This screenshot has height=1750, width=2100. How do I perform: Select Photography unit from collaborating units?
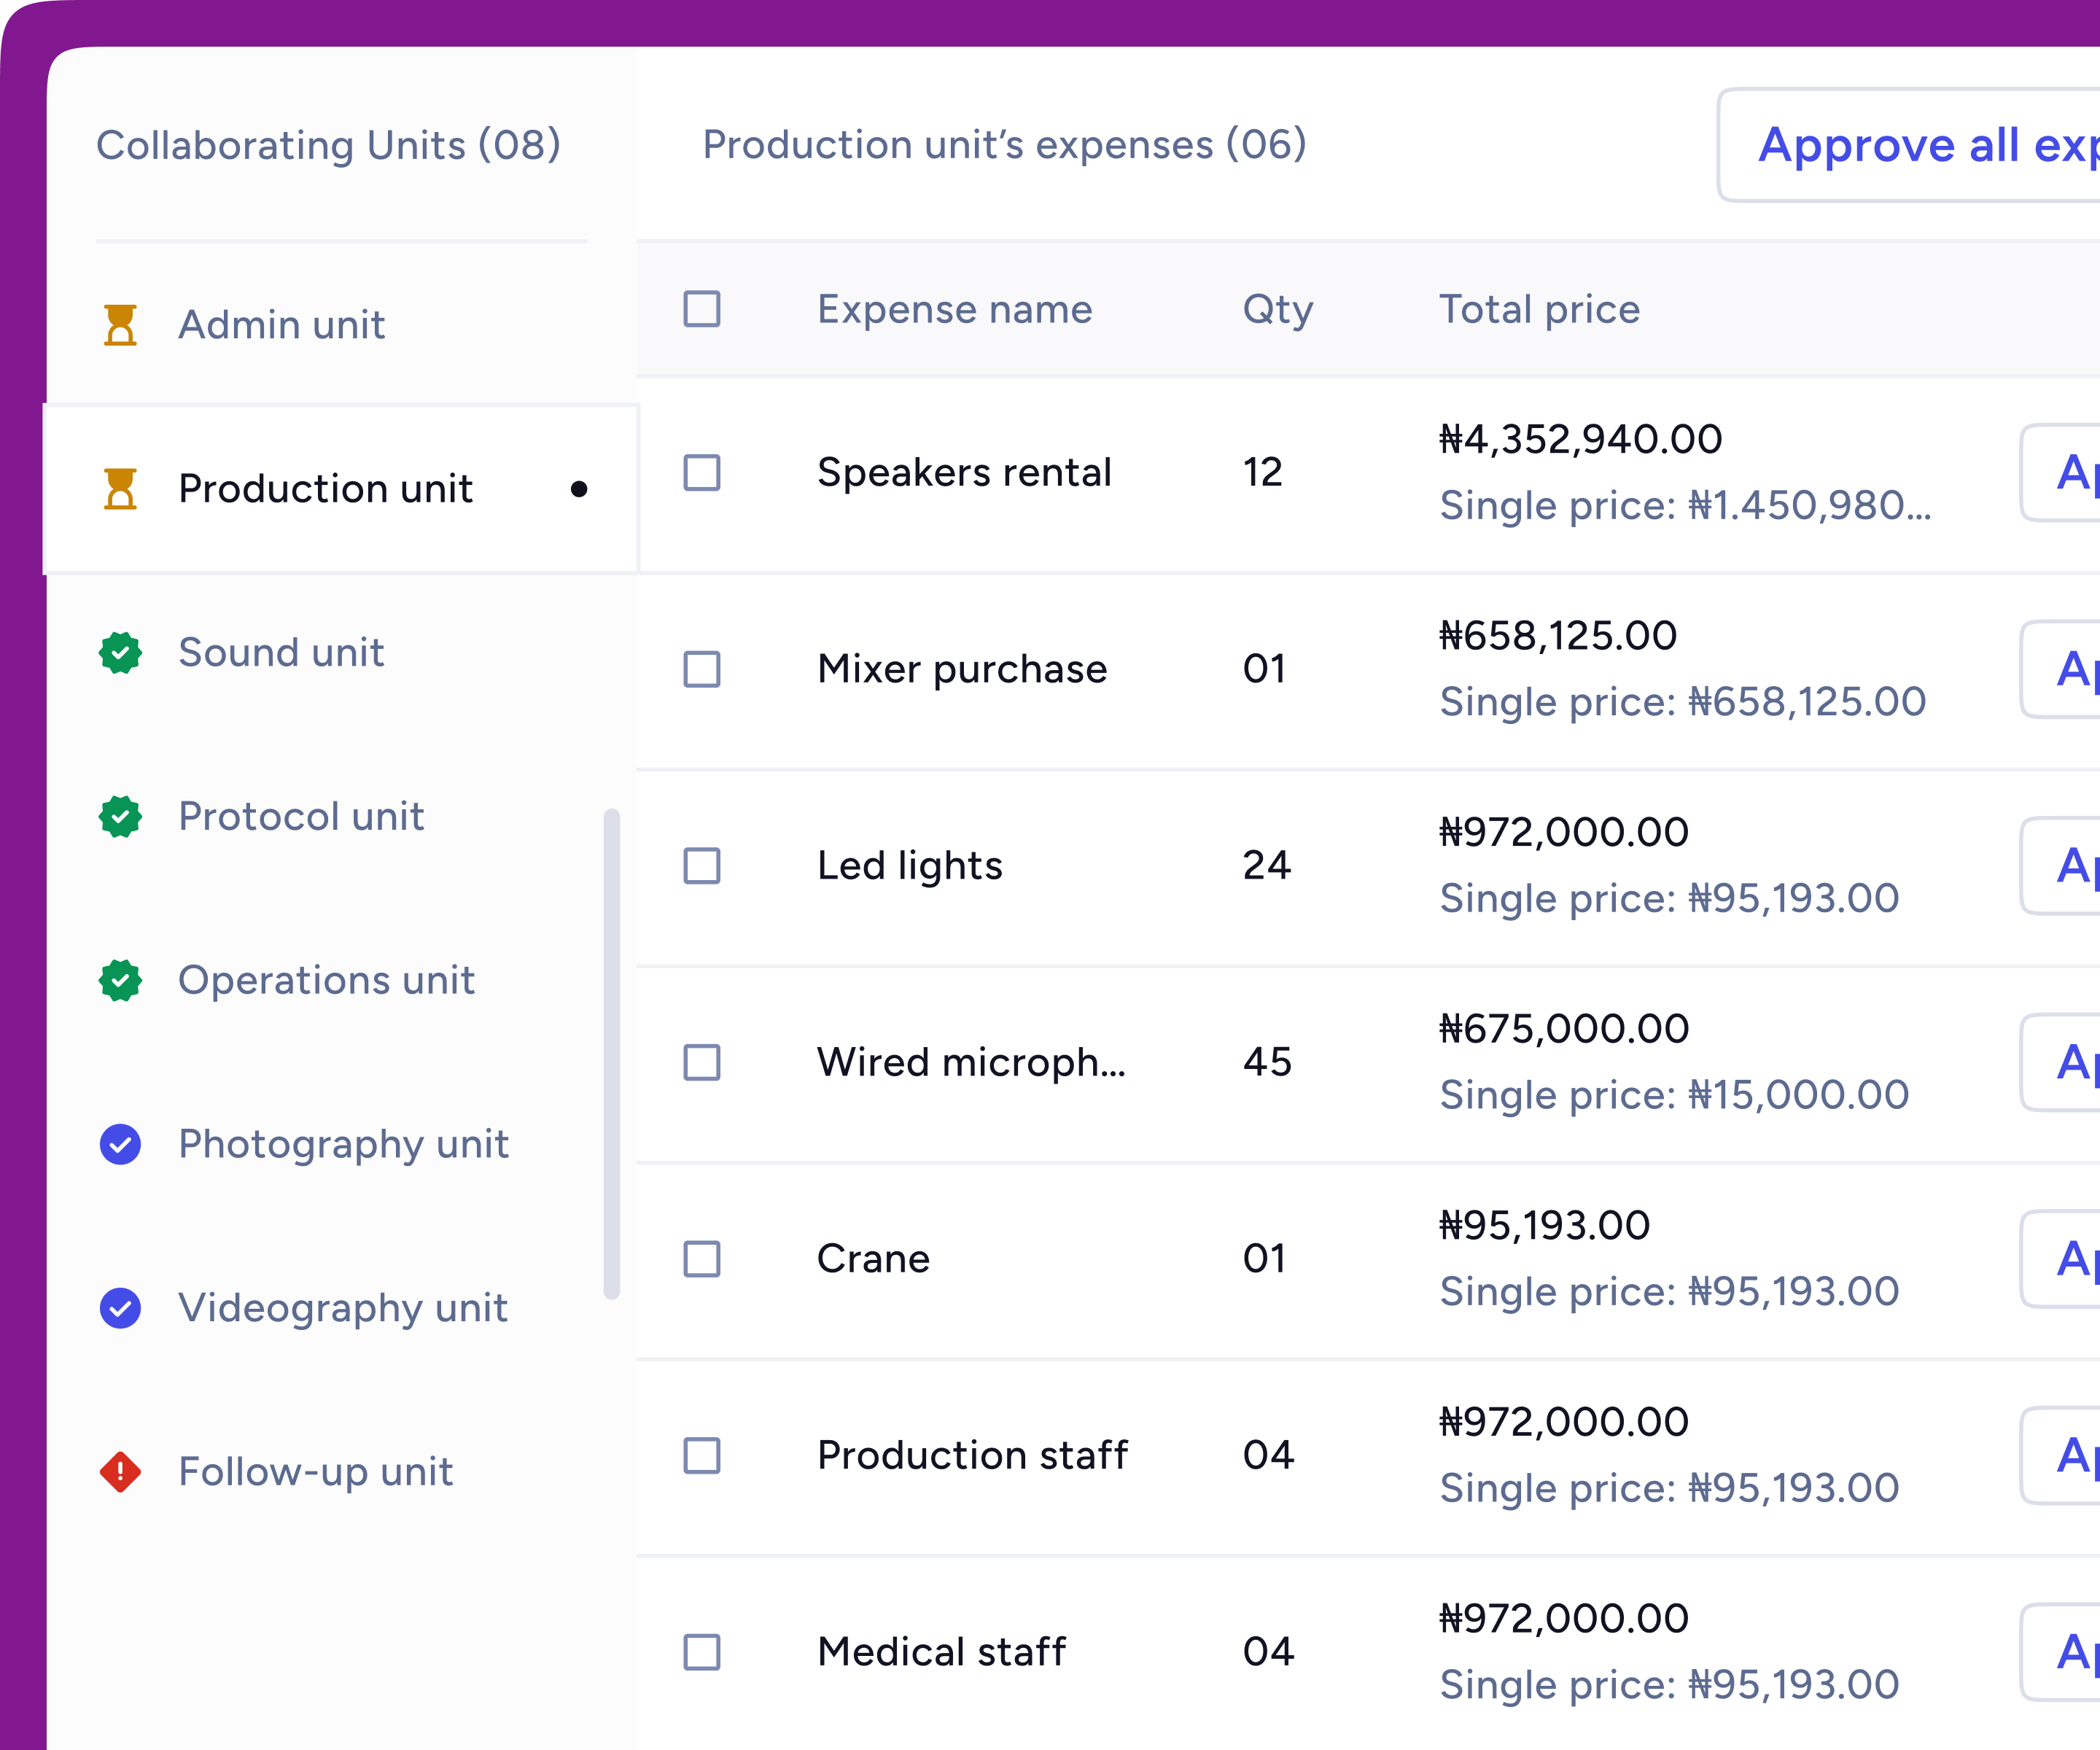(x=343, y=1144)
